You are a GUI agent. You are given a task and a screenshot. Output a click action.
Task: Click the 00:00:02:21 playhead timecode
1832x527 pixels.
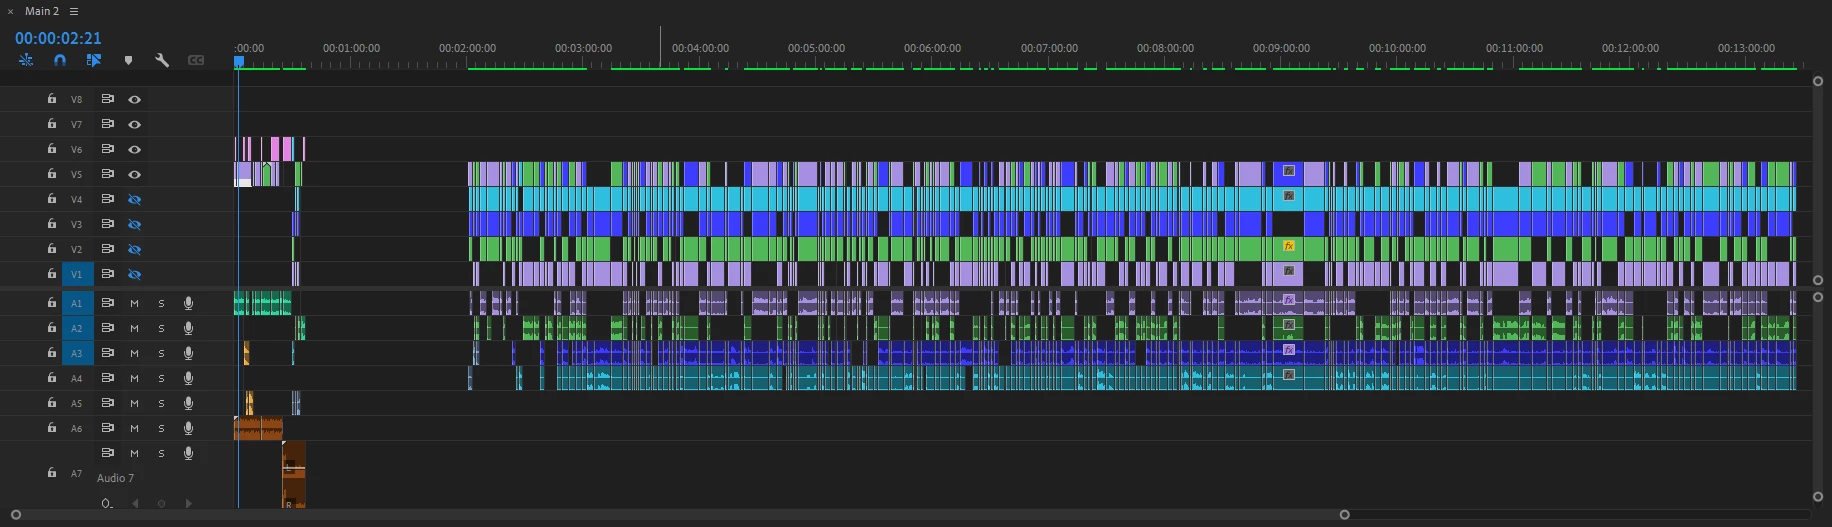pos(58,38)
